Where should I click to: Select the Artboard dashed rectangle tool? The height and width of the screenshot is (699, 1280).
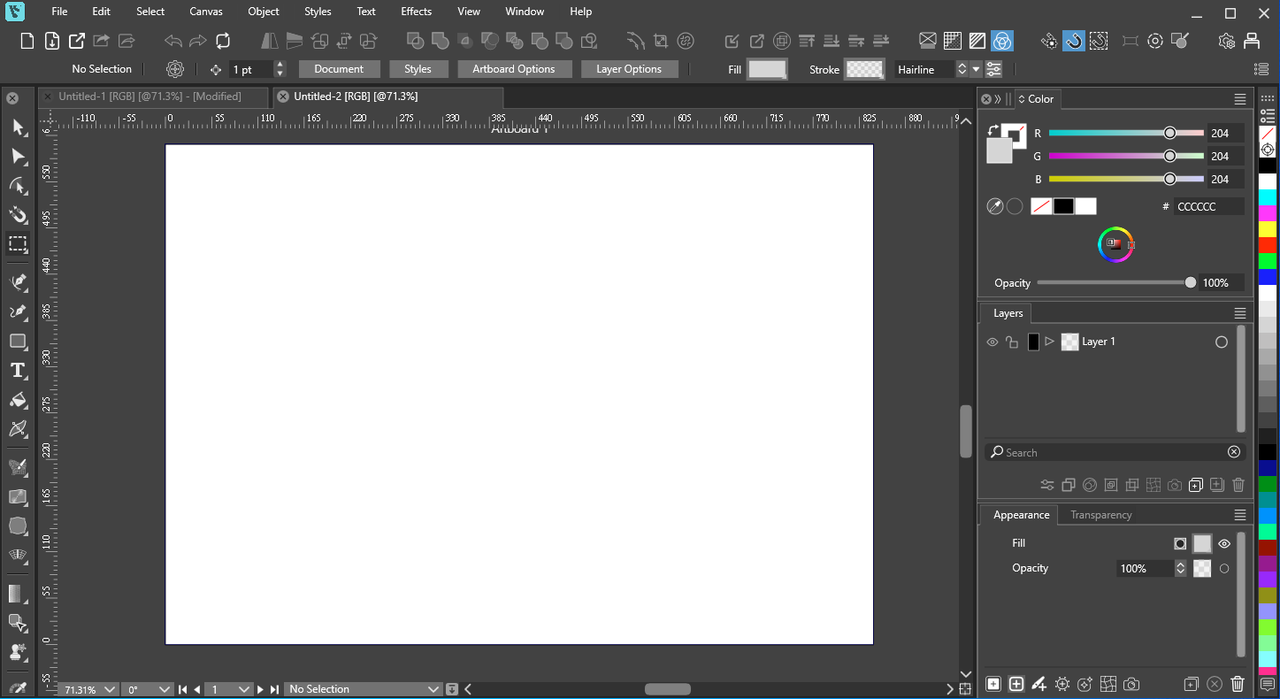tap(18, 244)
